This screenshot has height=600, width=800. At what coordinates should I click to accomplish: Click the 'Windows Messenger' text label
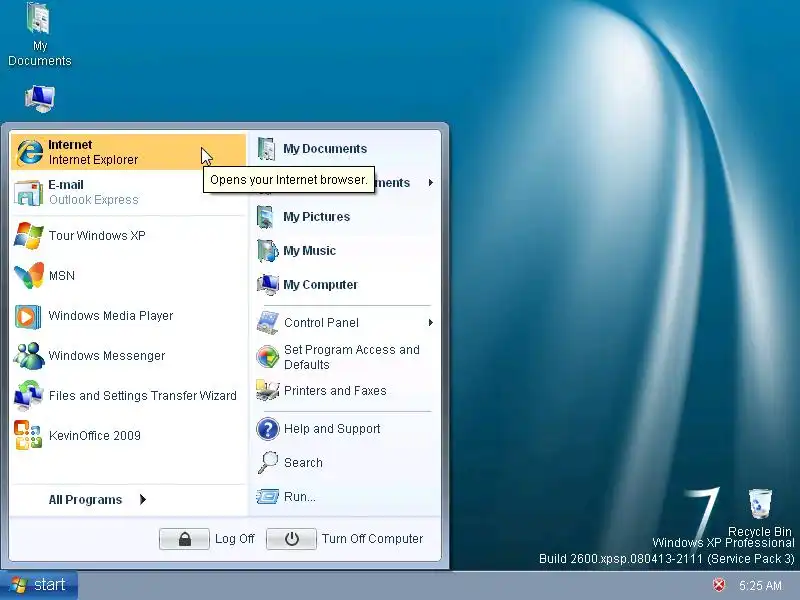pyautogui.click(x=107, y=356)
